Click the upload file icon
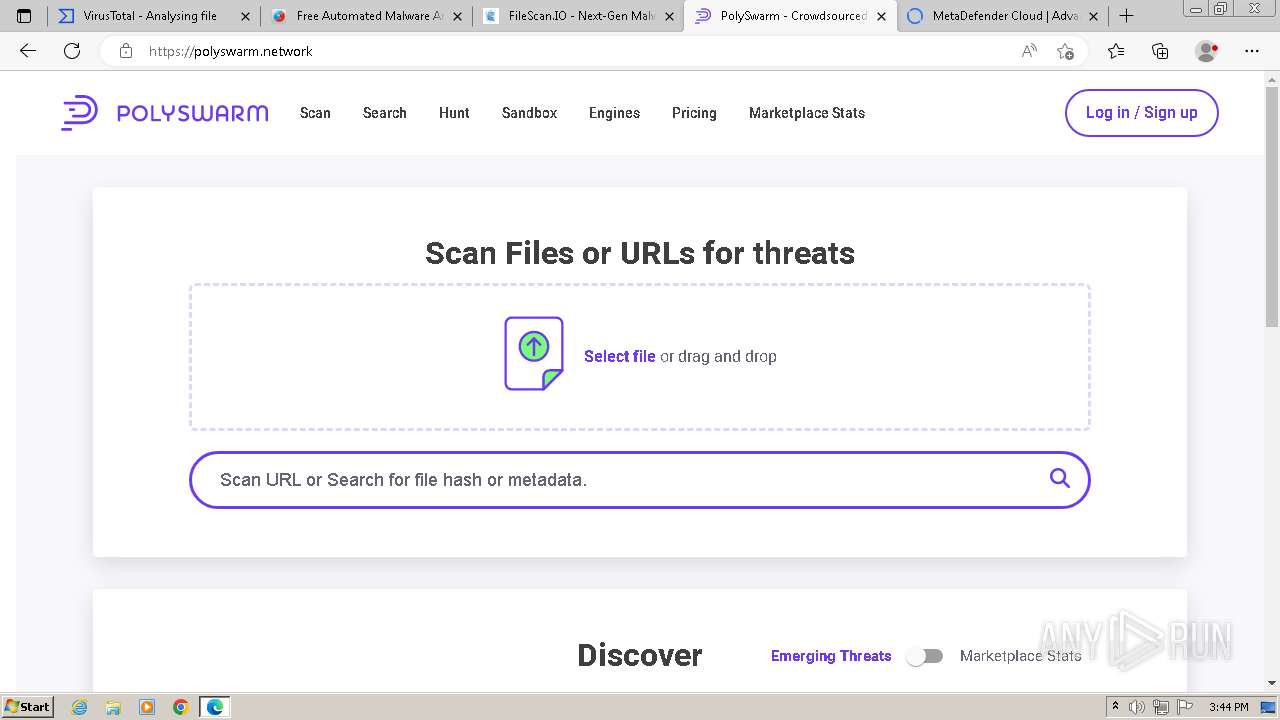 click(x=534, y=353)
